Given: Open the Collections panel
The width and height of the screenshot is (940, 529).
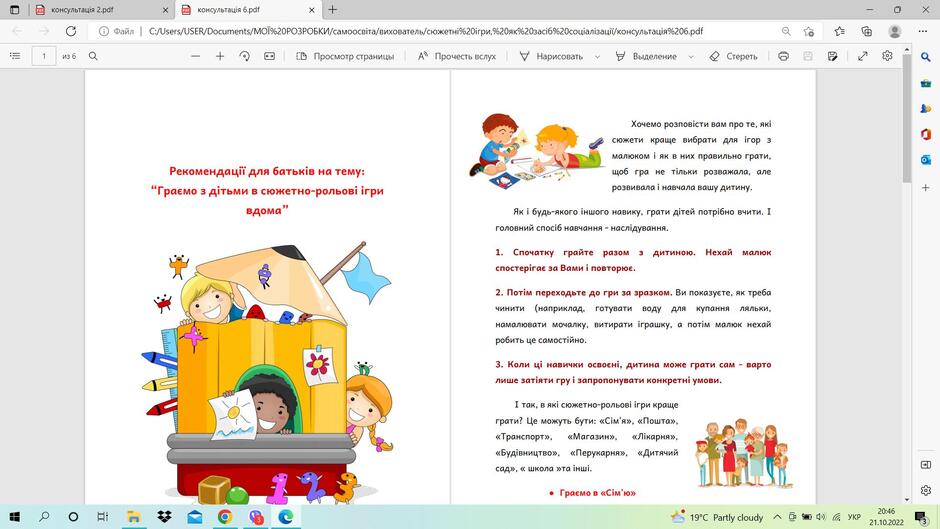Looking at the screenshot, I should coord(866,31).
